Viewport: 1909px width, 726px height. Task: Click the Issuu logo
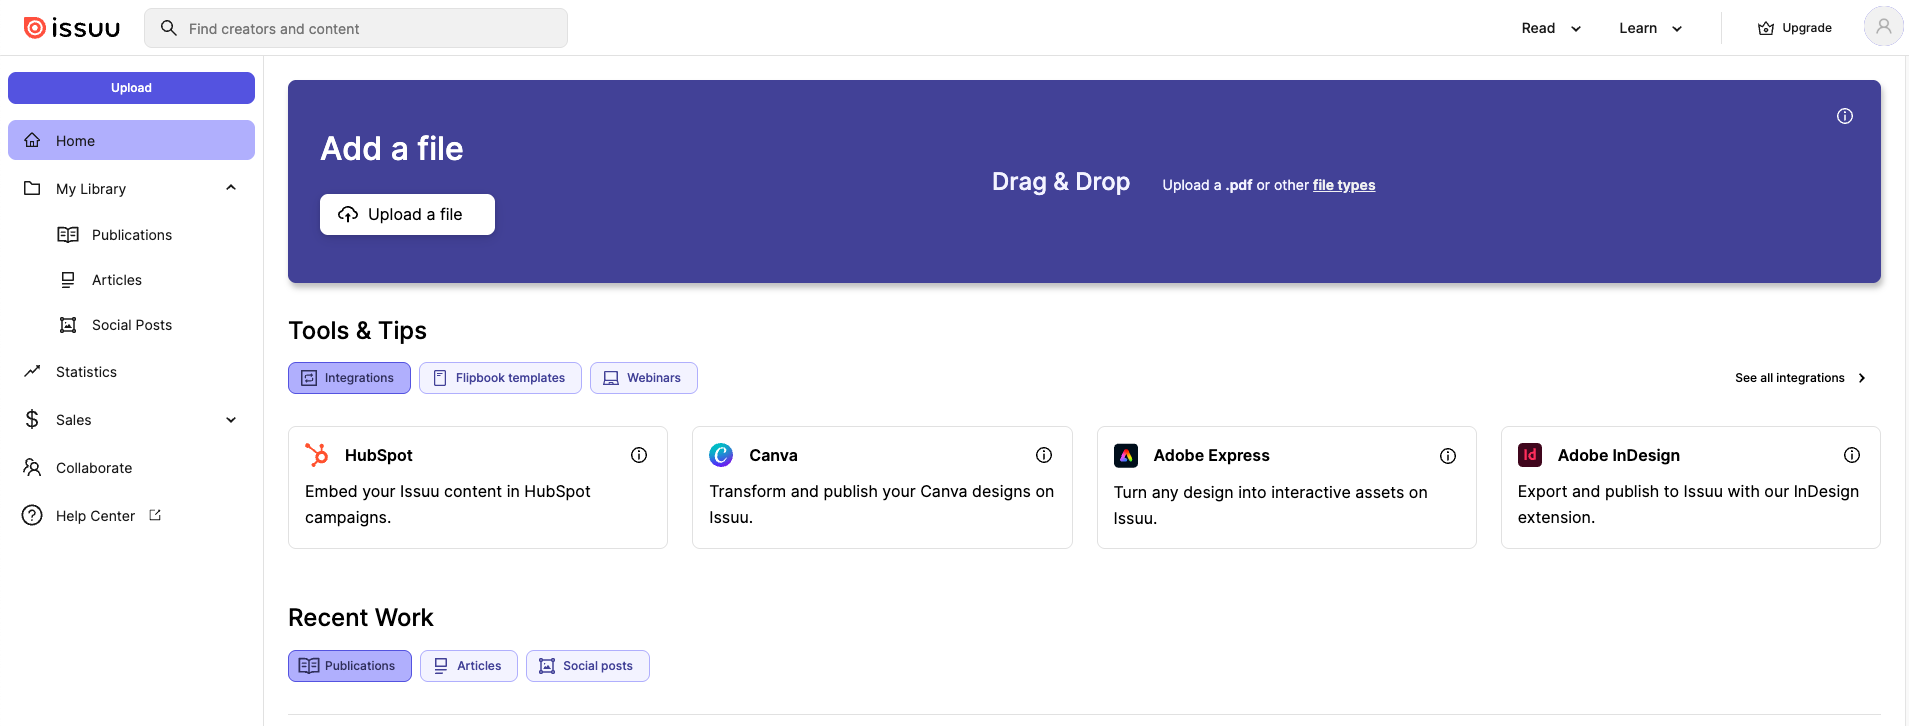point(72,28)
